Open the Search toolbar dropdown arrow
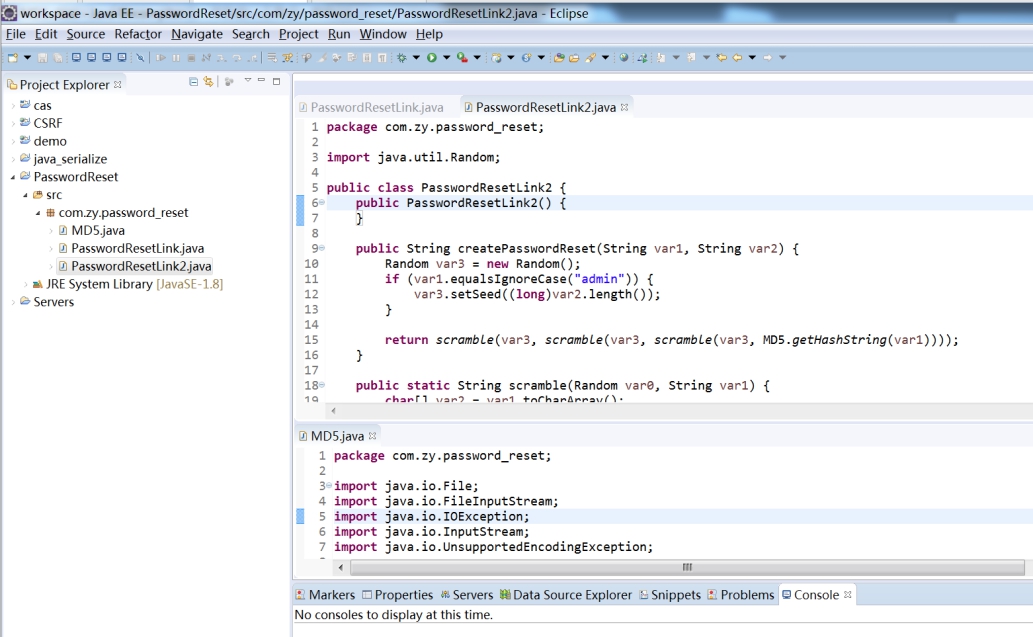The image size is (1033, 637). click(x=605, y=58)
